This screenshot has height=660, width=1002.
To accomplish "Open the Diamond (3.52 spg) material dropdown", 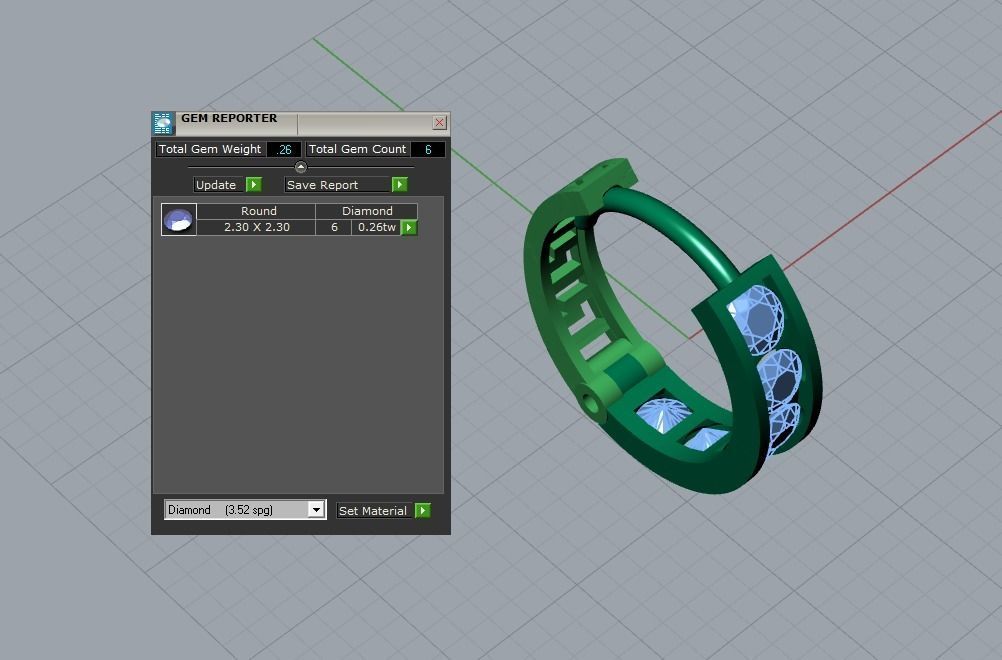I will tap(245, 510).
